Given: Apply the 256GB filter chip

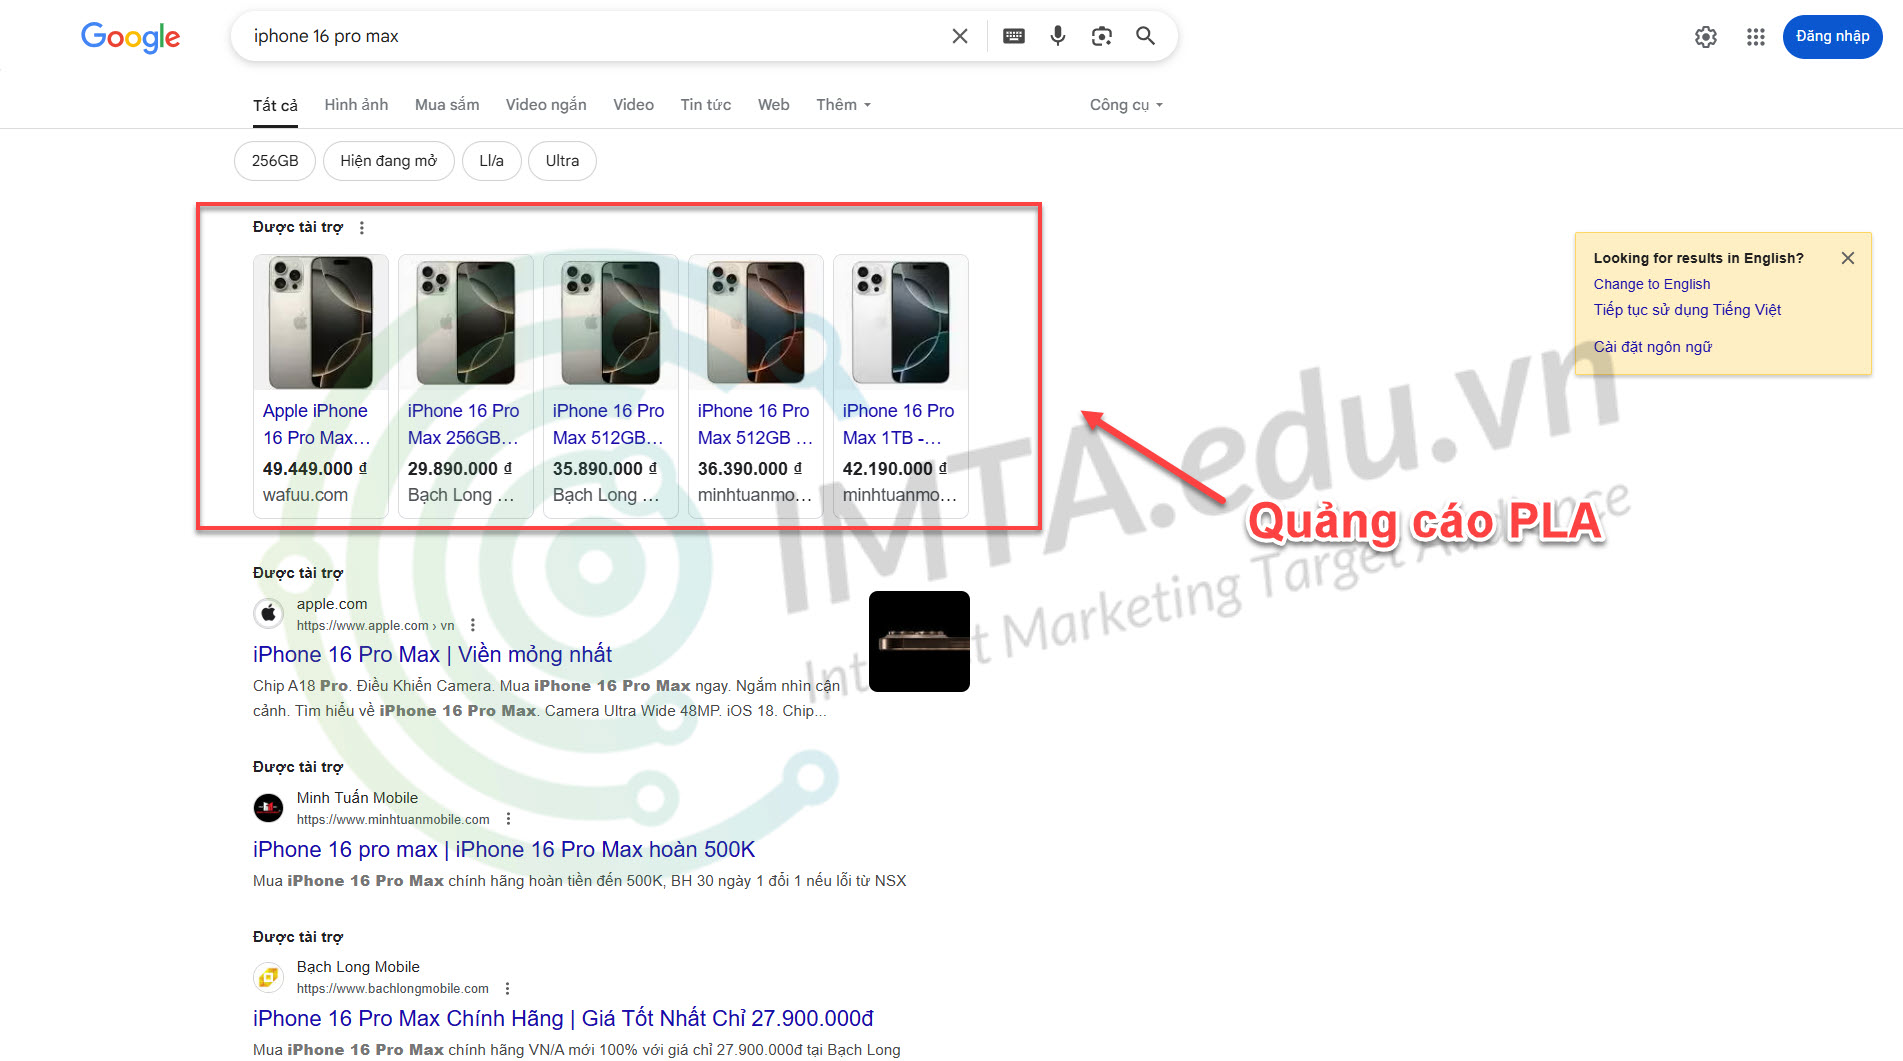Looking at the screenshot, I should click(275, 161).
